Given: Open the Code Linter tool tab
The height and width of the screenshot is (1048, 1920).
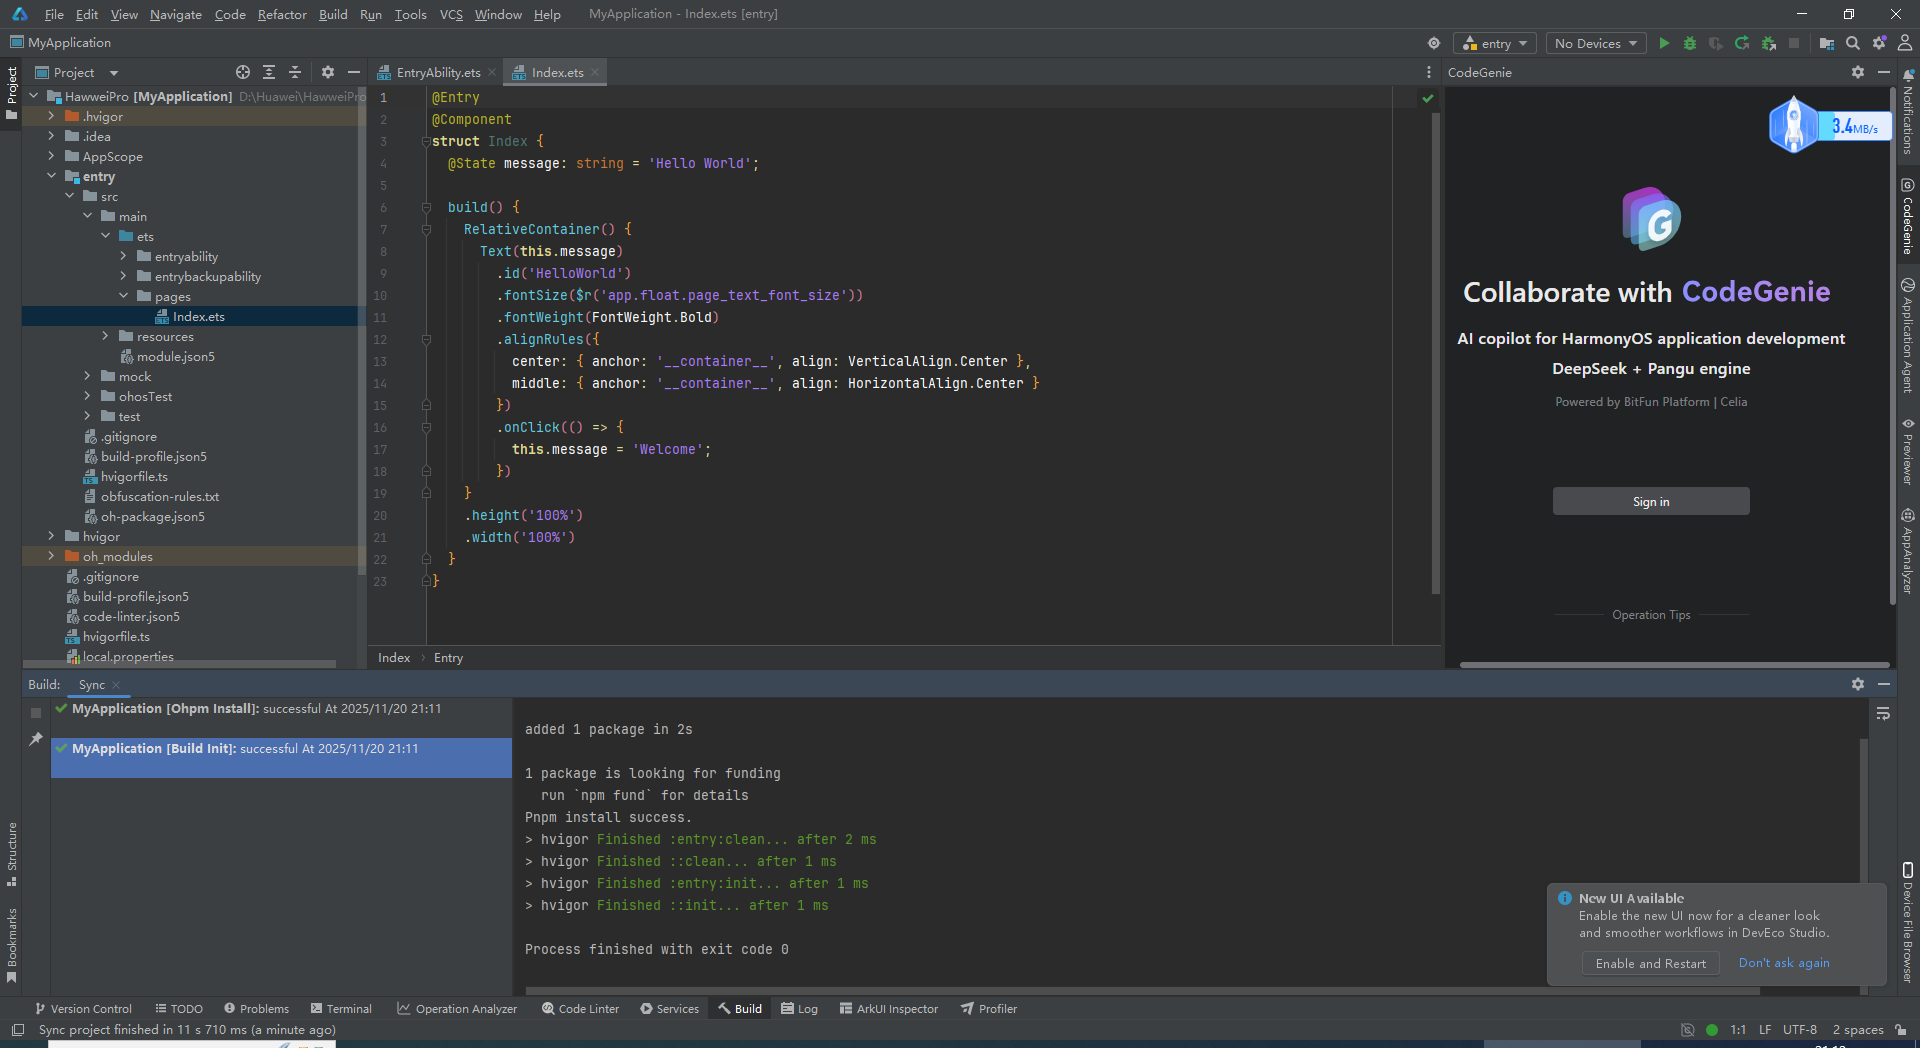Looking at the screenshot, I should pyautogui.click(x=580, y=1009).
